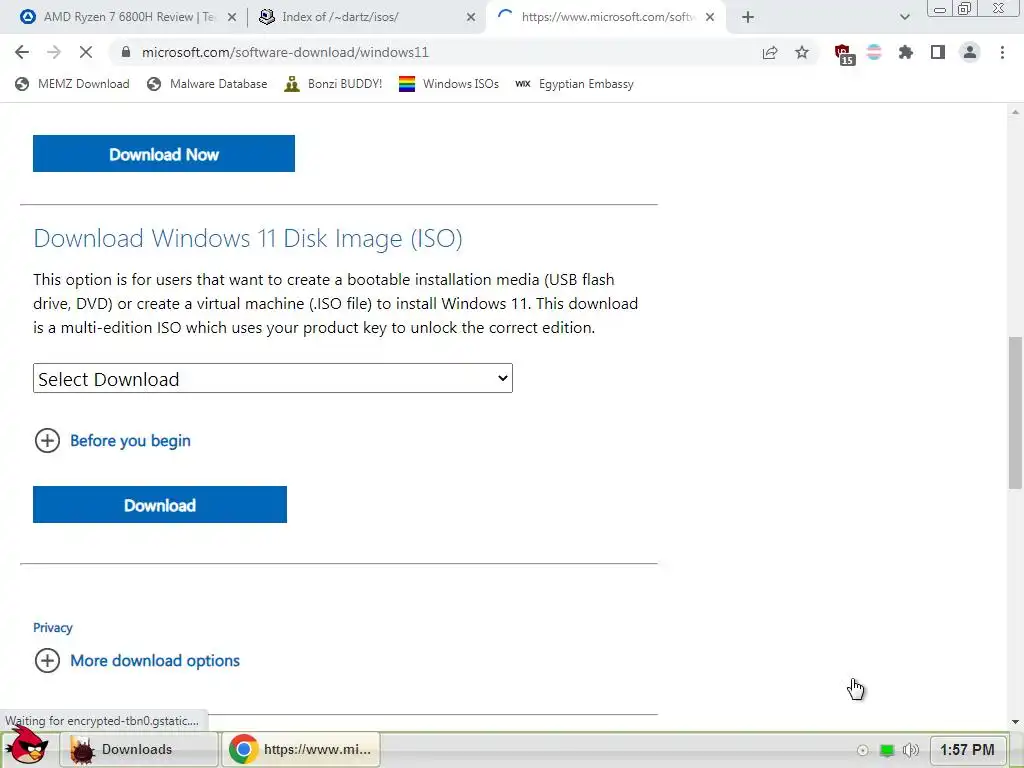Click the lock icon in address bar
This screenshot has width=1024, height=768.
(126, 52)
